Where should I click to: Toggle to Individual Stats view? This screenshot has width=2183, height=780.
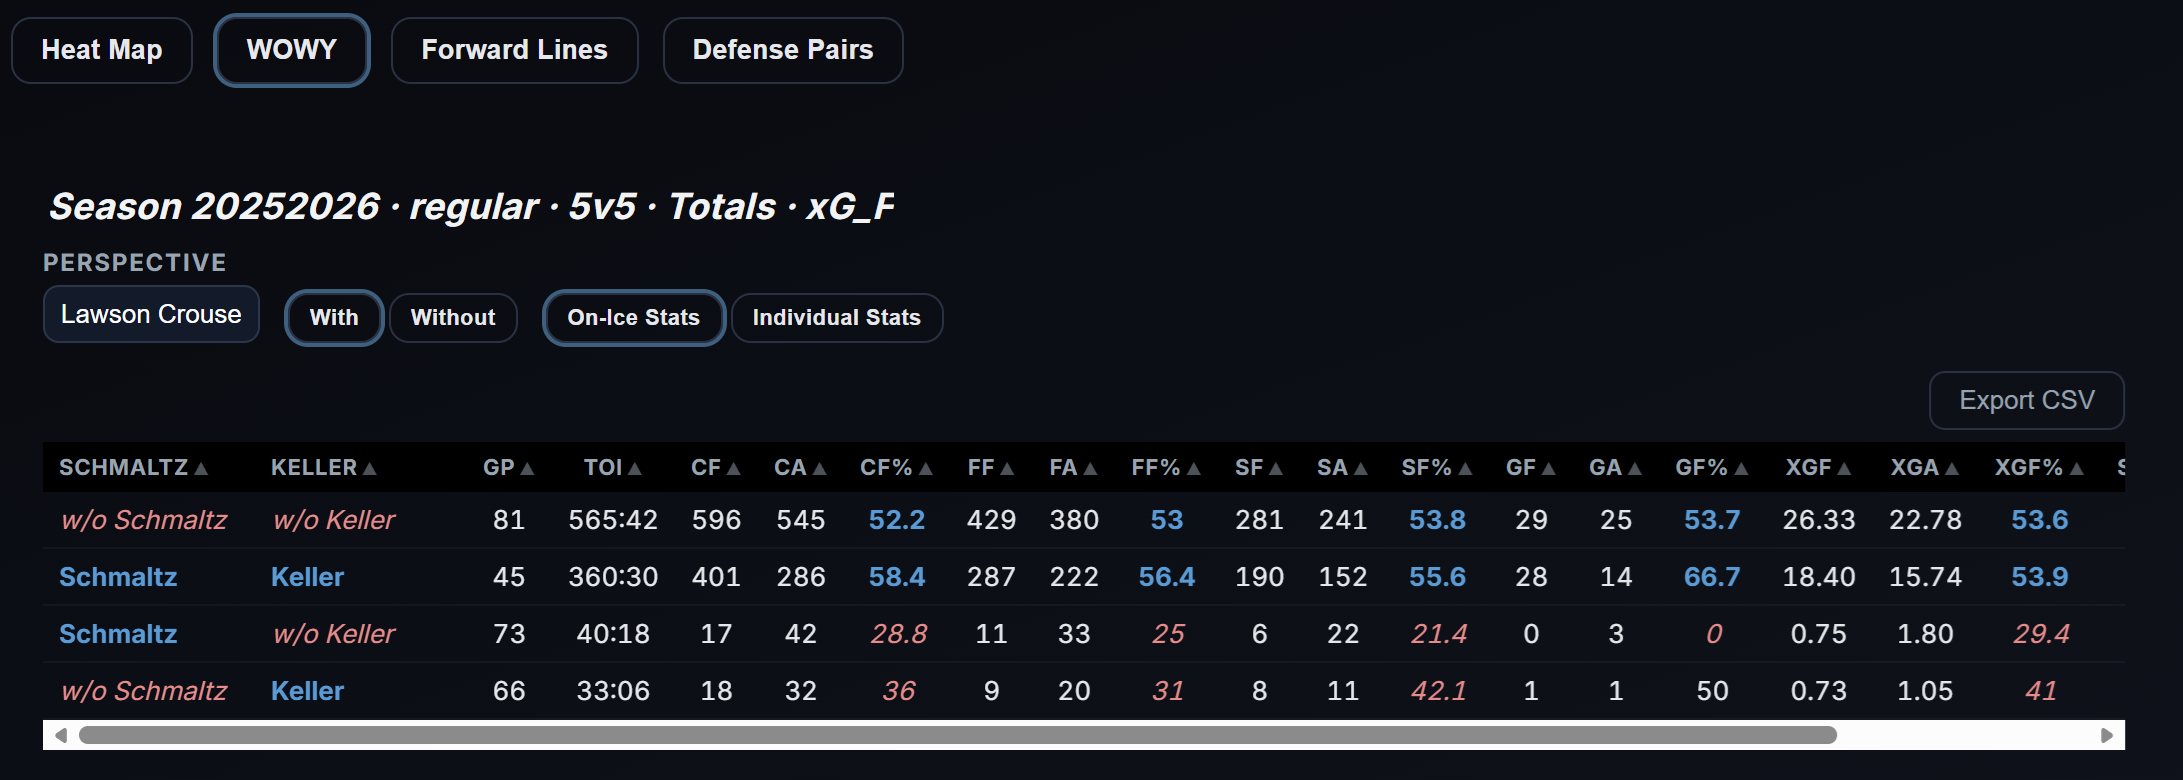click(836, 318)
